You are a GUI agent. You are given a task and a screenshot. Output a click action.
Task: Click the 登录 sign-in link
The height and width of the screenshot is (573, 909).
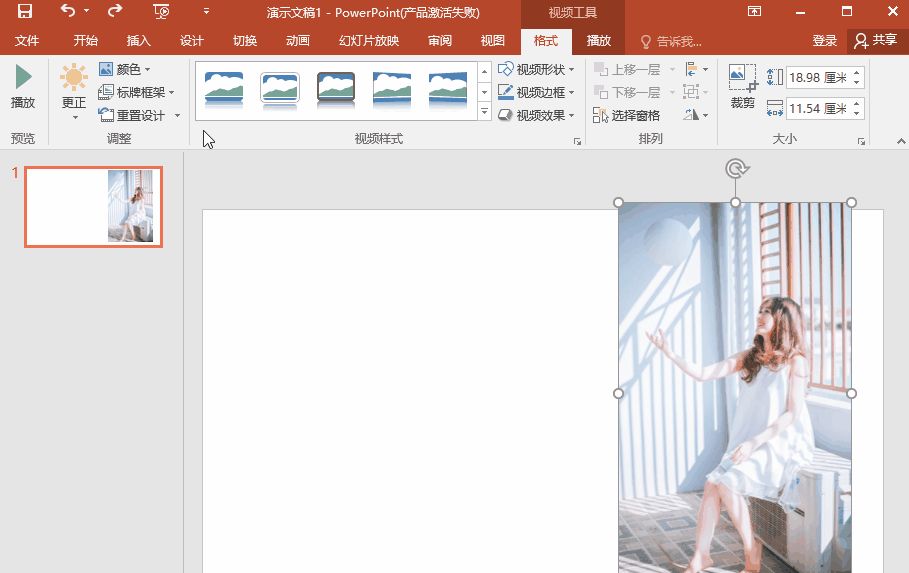[x=824, y=41]
